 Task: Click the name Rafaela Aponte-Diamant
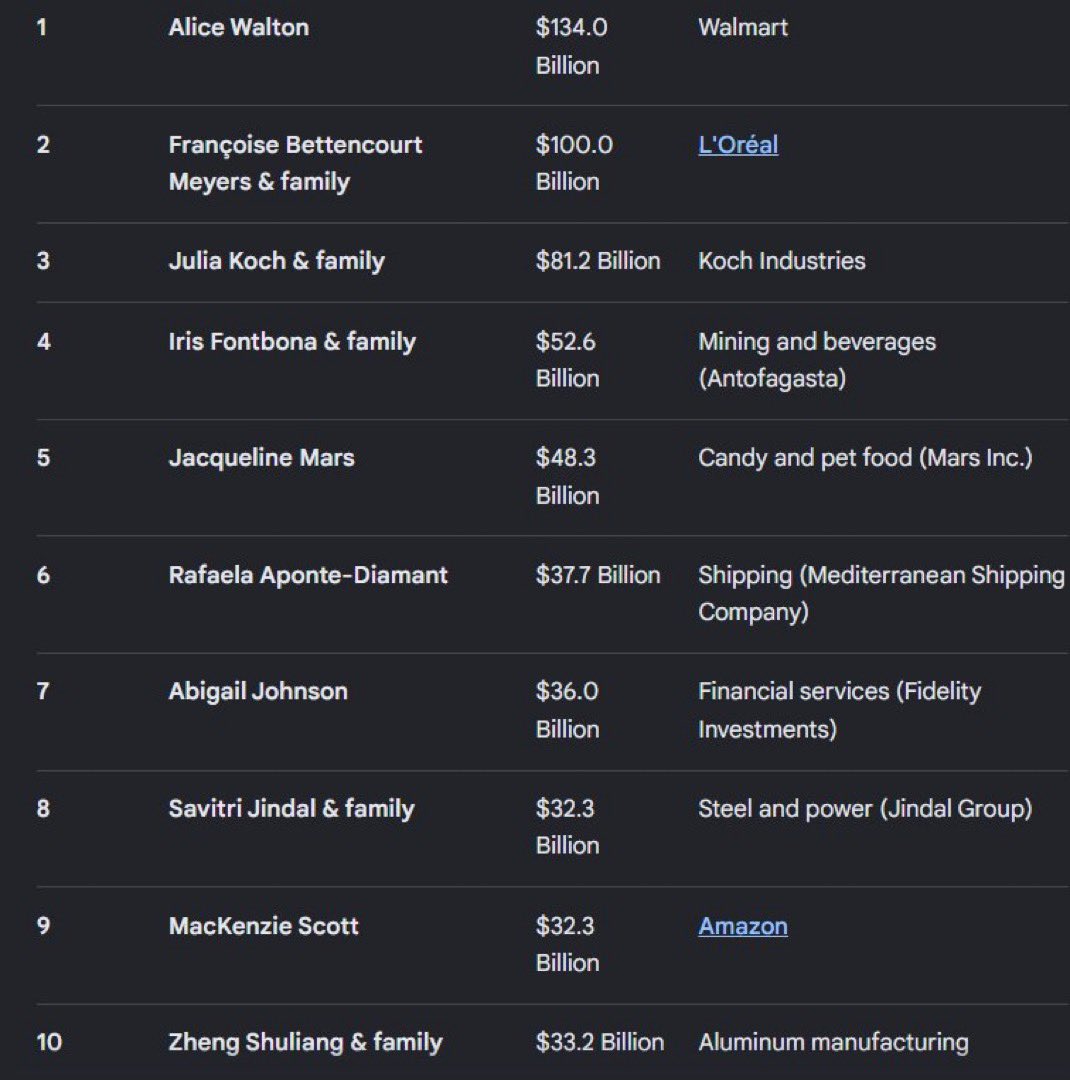click(308, 575)
